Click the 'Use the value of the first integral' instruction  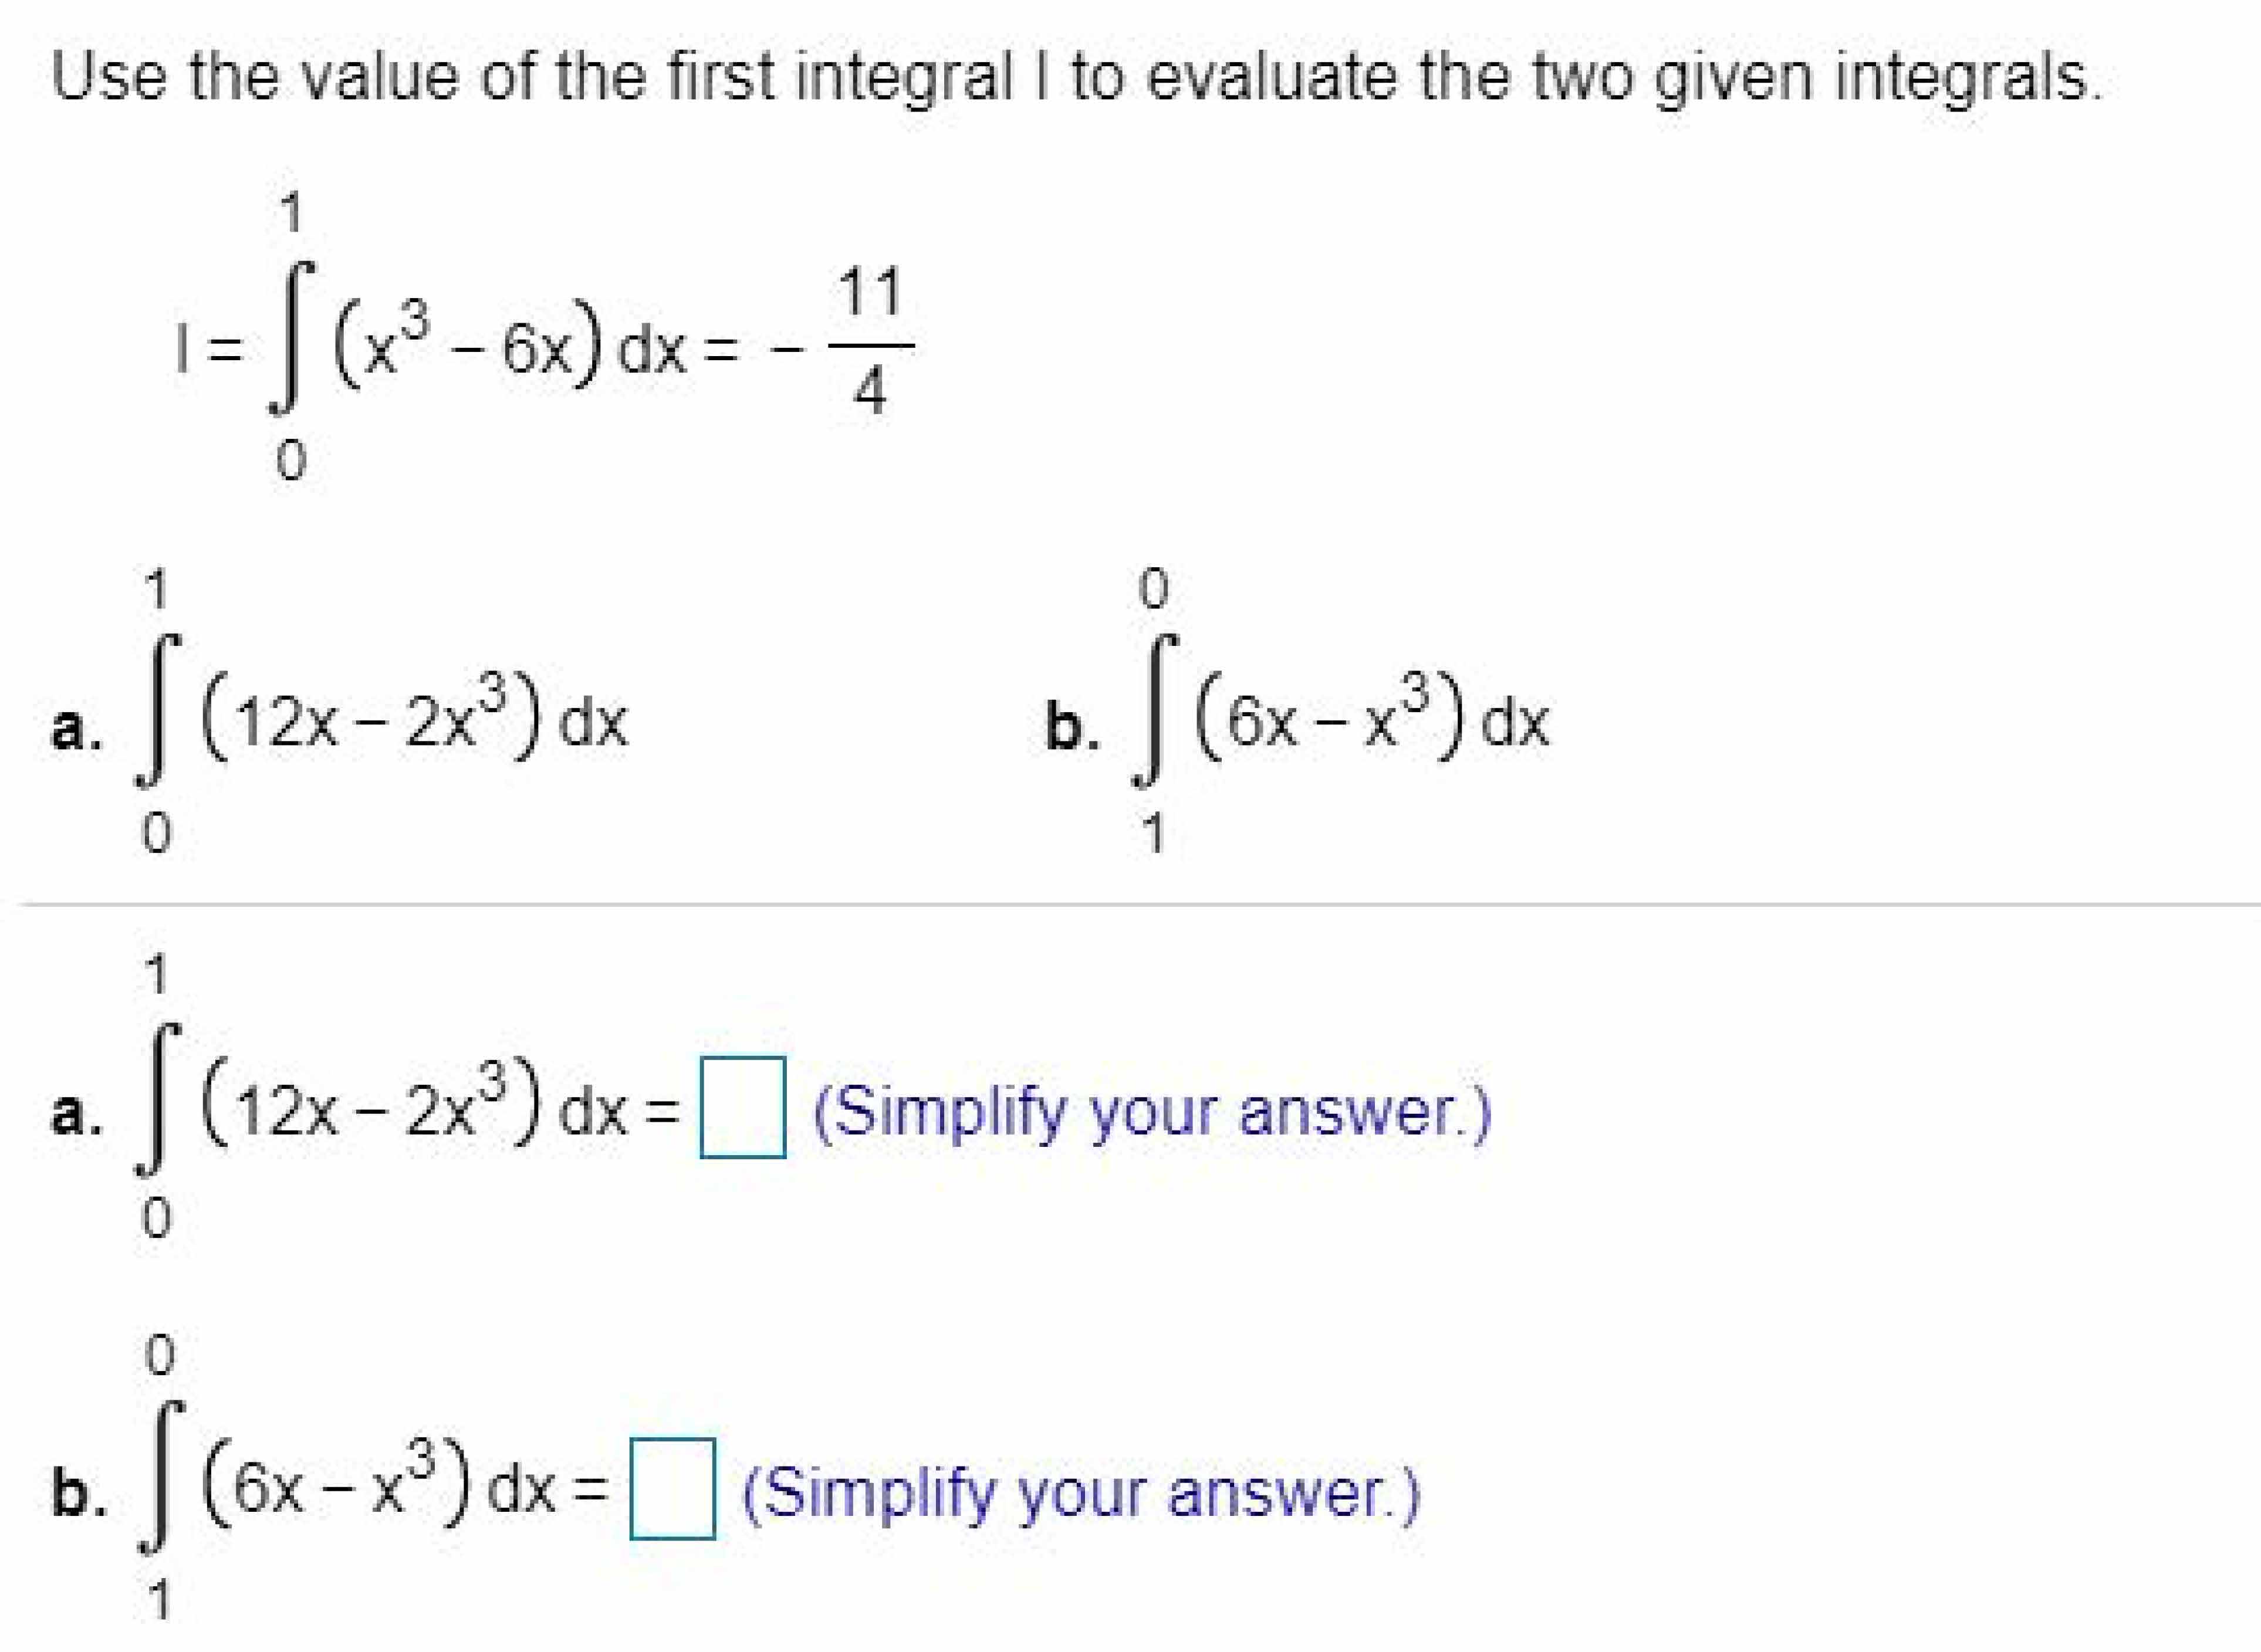pyautogui.click(x=1078, y=78)
